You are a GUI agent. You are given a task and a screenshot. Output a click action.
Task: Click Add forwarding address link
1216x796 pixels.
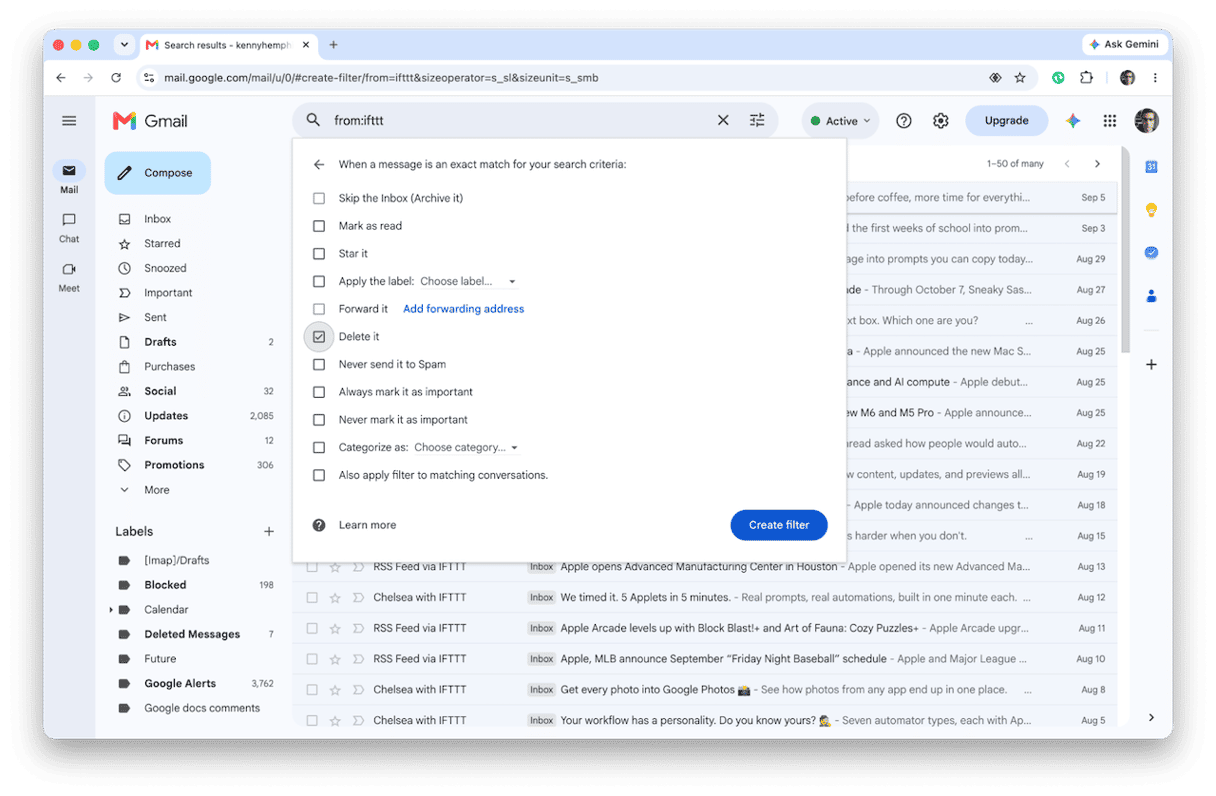coord(463,309)
